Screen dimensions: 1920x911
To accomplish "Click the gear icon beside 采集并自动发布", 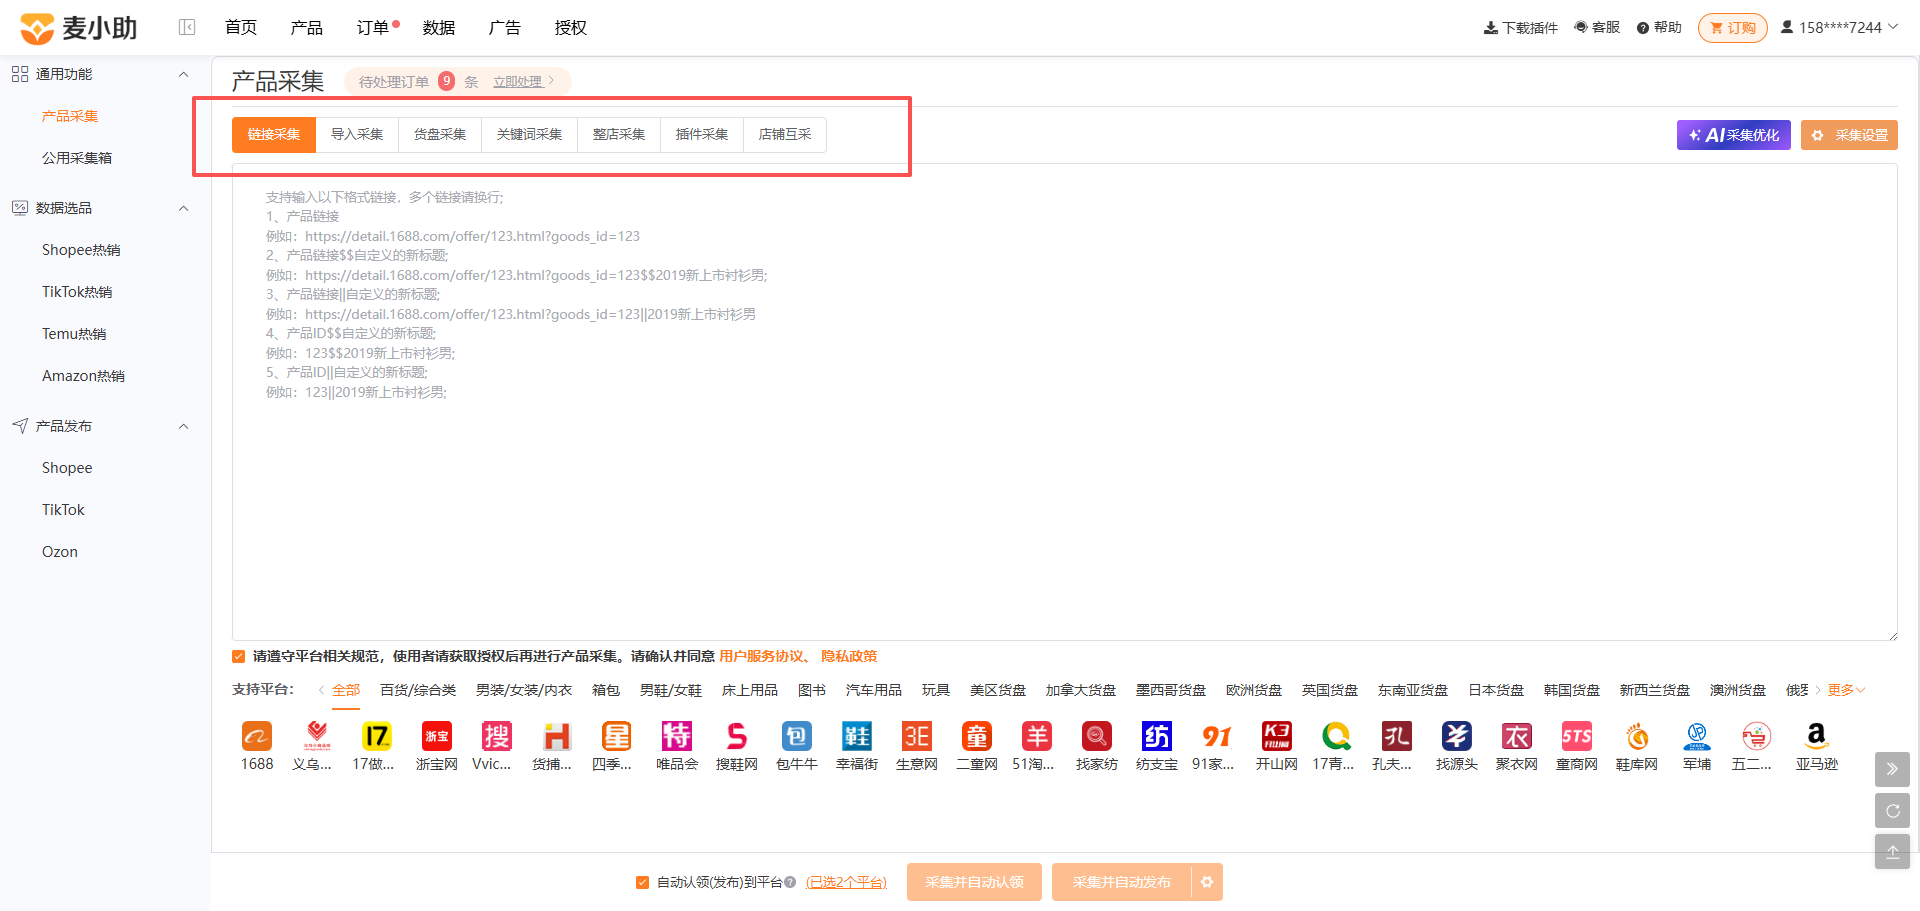I will (1207, 882).
